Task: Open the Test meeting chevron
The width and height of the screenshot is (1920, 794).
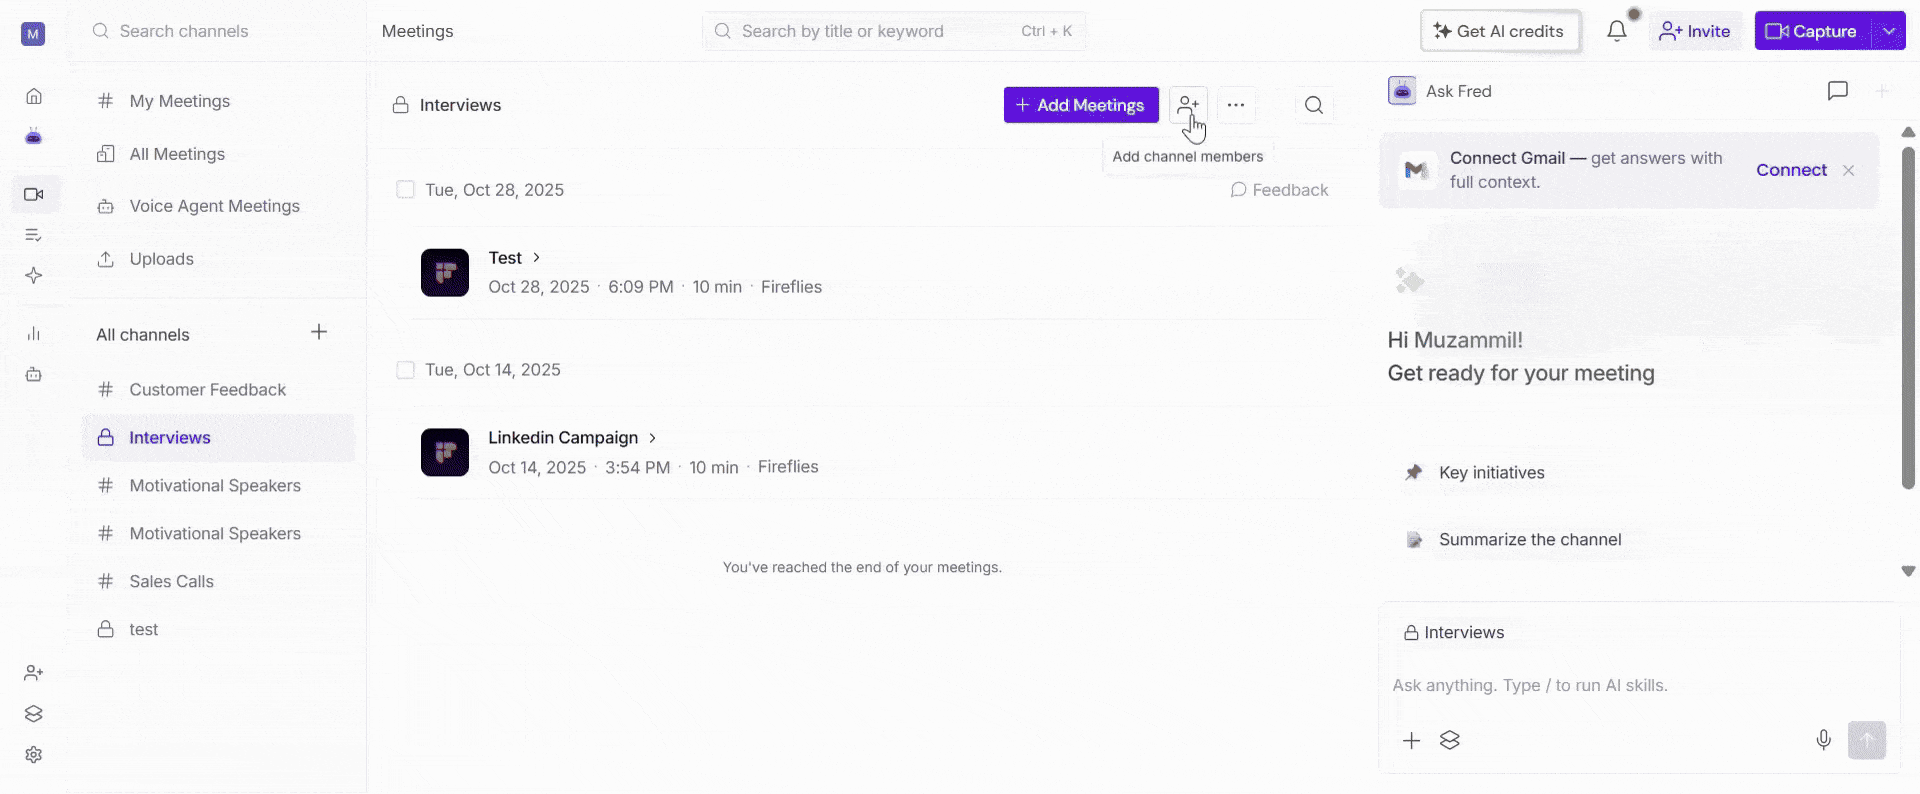Action: coord(537,258)
